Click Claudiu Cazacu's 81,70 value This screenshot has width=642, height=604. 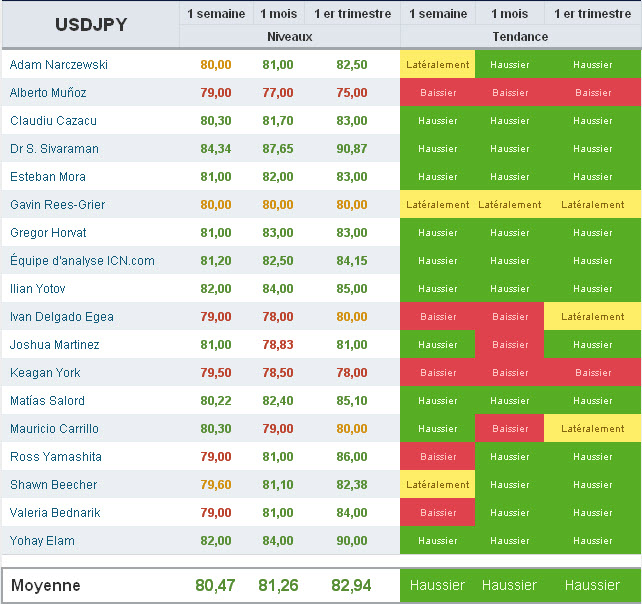pyautogui.click(x=278, y=121)
